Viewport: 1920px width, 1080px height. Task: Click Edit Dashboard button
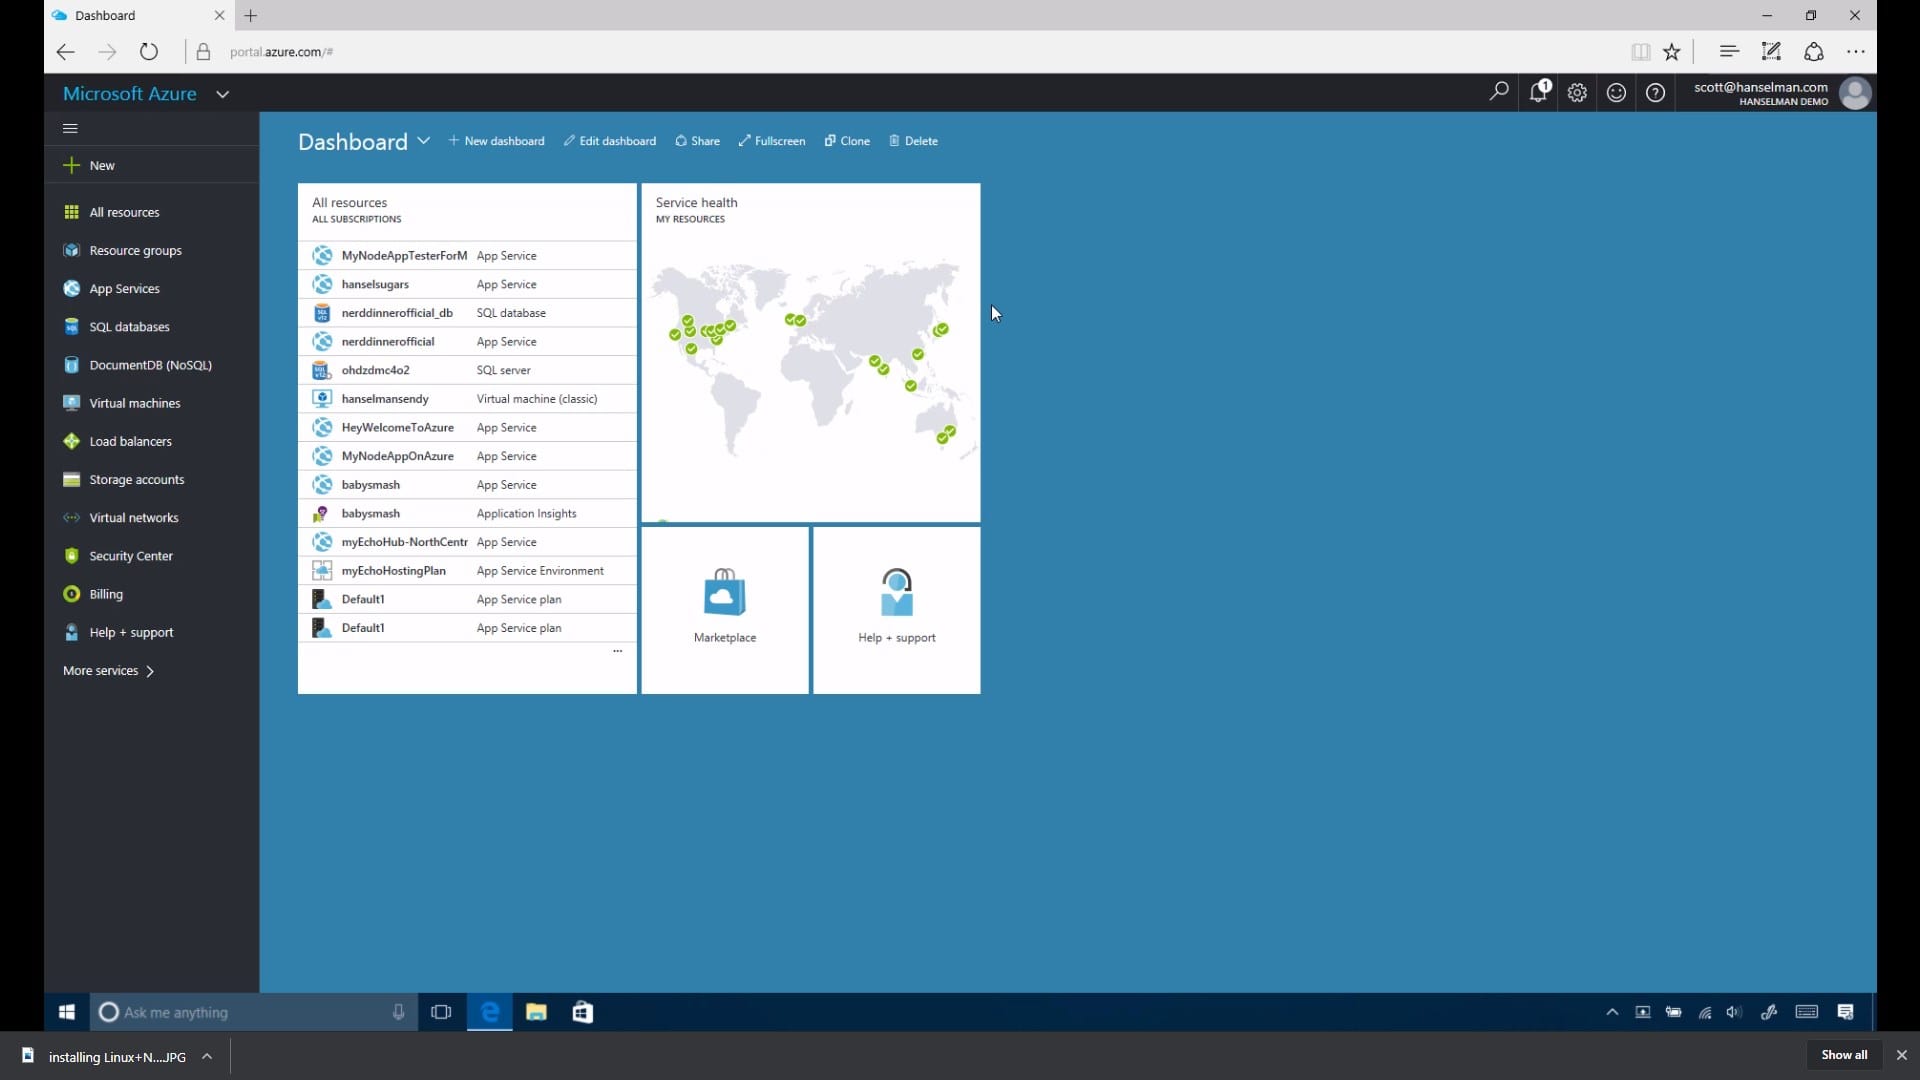point(611,141)
